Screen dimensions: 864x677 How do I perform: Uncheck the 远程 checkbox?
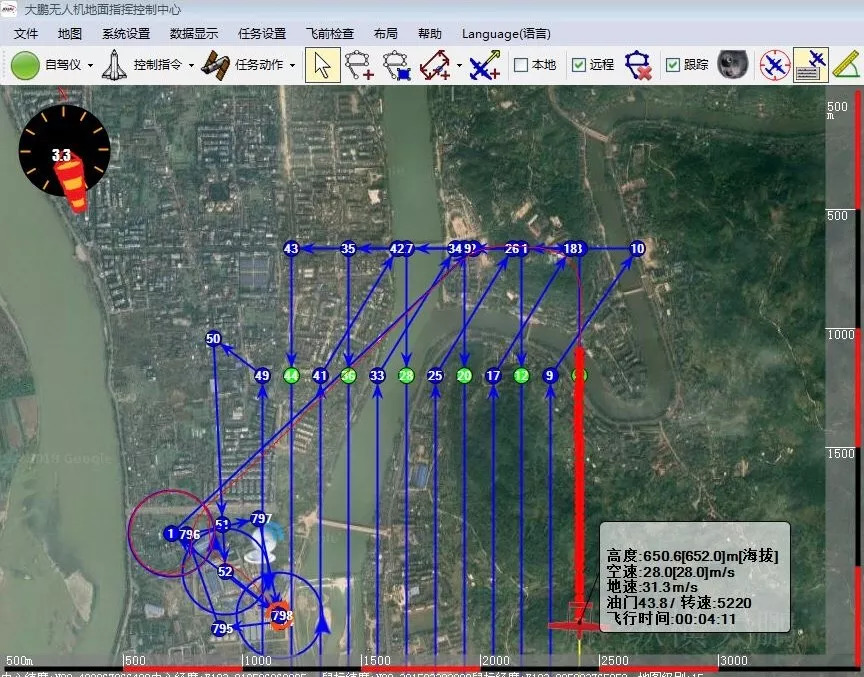(x=579, y=65)
